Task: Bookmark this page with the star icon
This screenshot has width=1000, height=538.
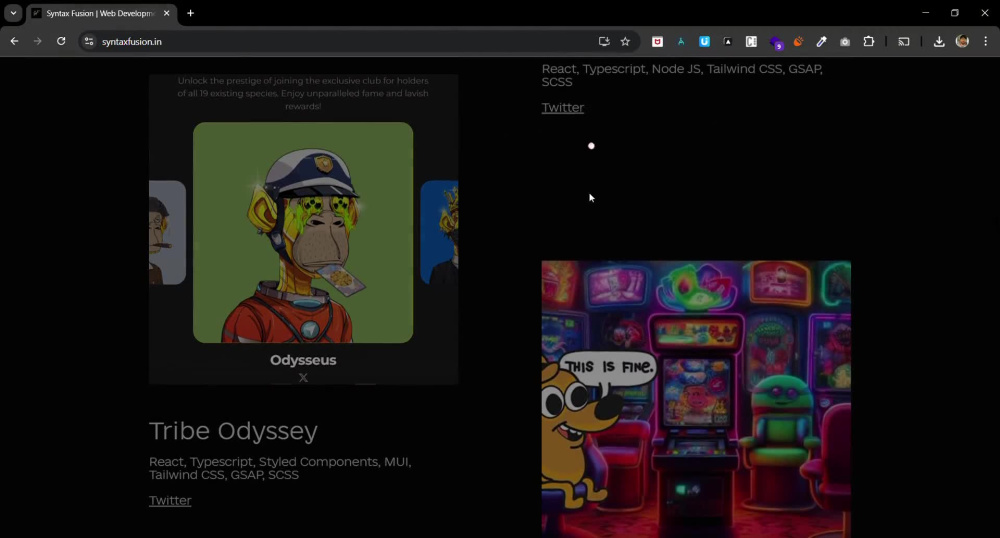Action: pos(626,41)
